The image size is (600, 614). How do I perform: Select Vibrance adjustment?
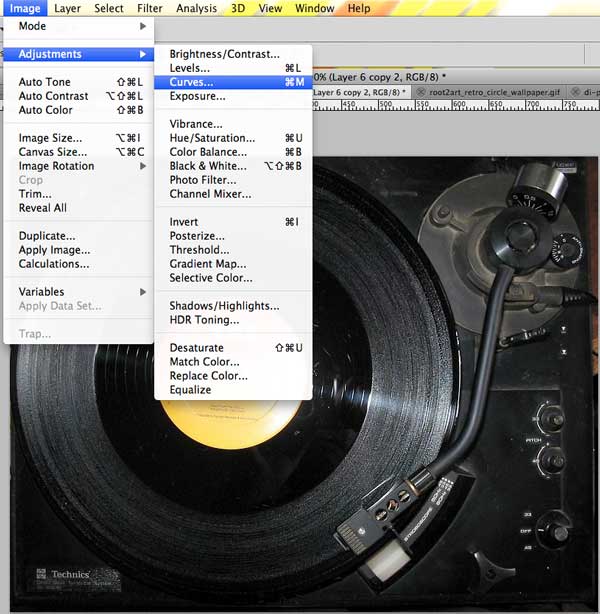coord(233,124)
